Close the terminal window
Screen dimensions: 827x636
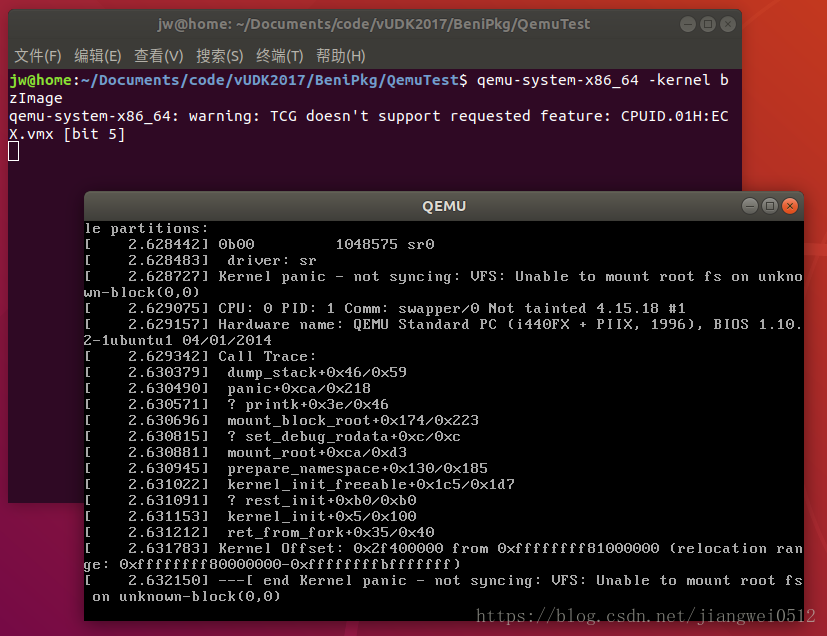[728, 24]
